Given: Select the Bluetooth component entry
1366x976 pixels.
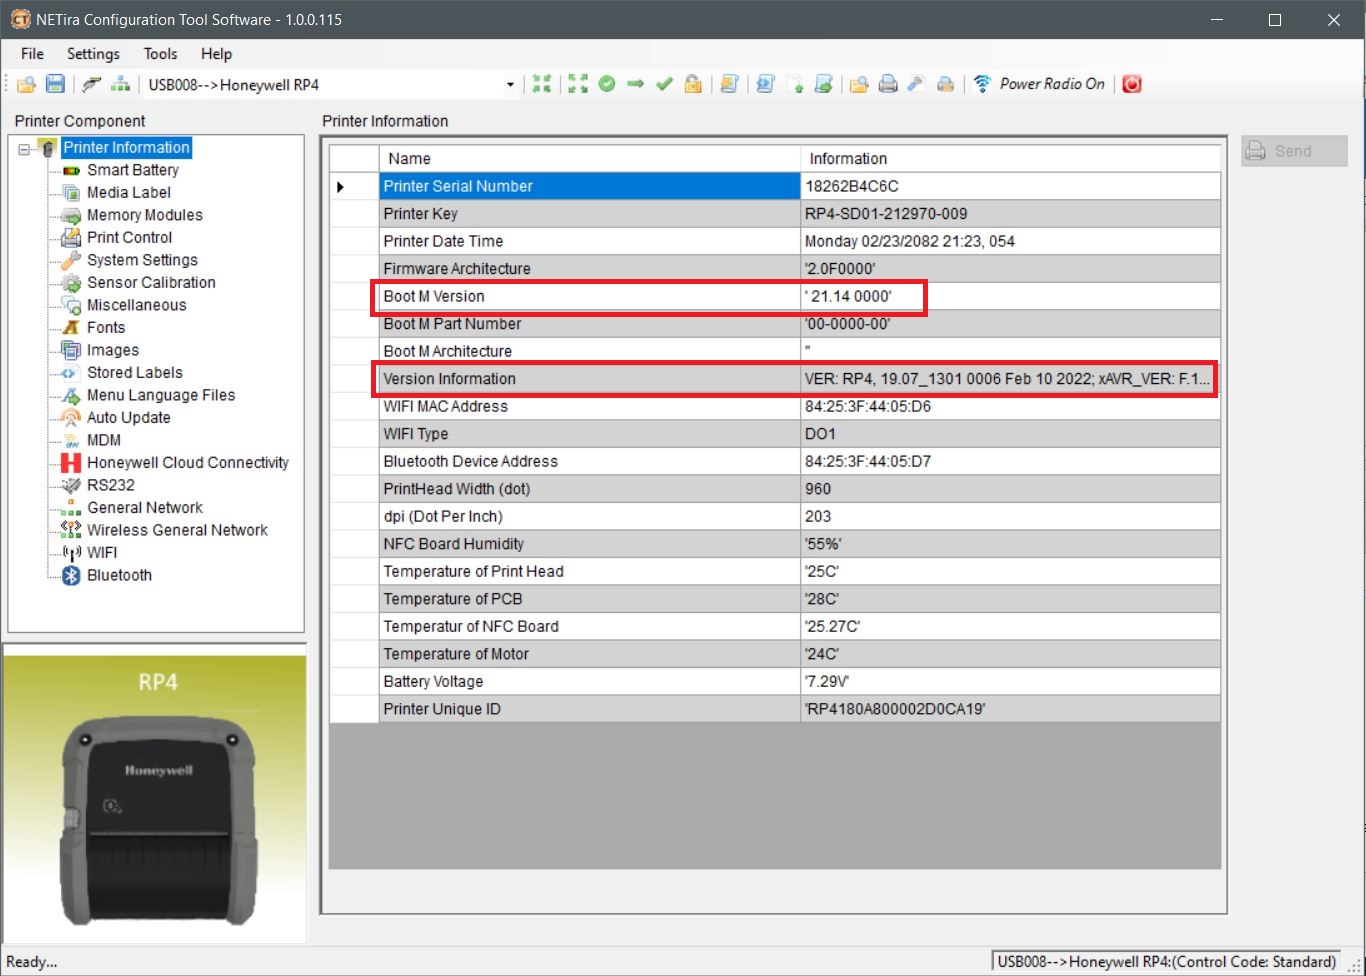Looking at the screenshot, I should [x=119, y=575].
